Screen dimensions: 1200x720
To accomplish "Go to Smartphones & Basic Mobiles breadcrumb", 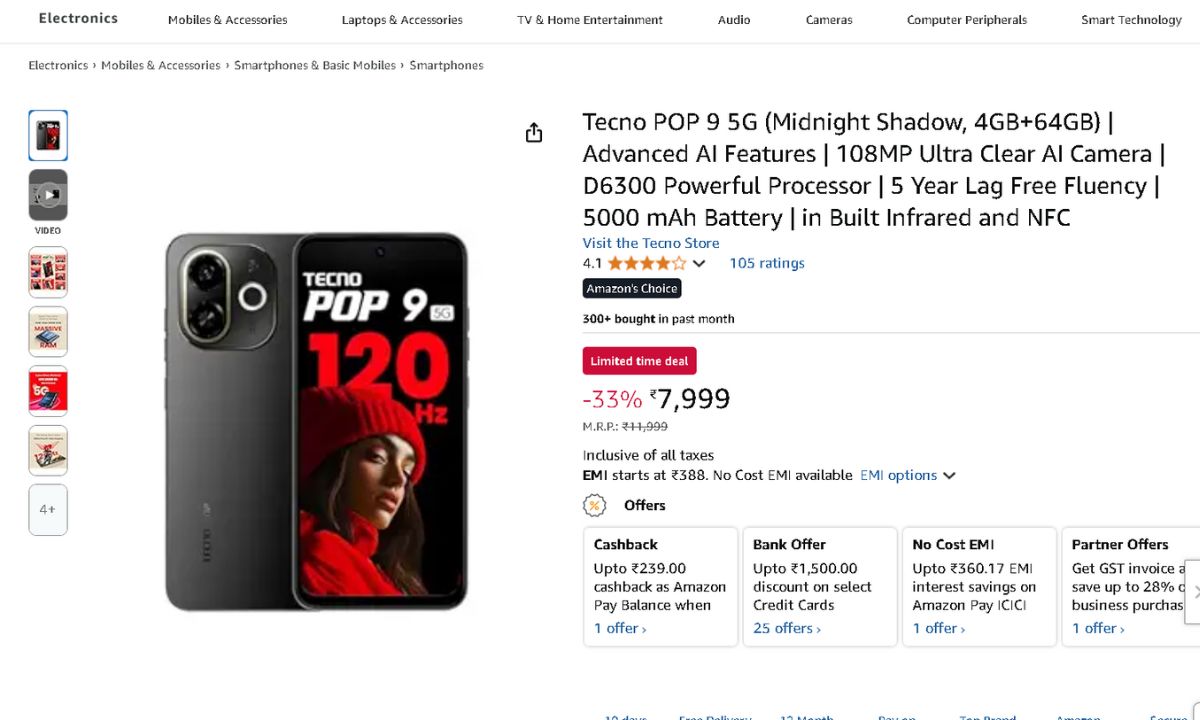I will [x=315, y=65].
